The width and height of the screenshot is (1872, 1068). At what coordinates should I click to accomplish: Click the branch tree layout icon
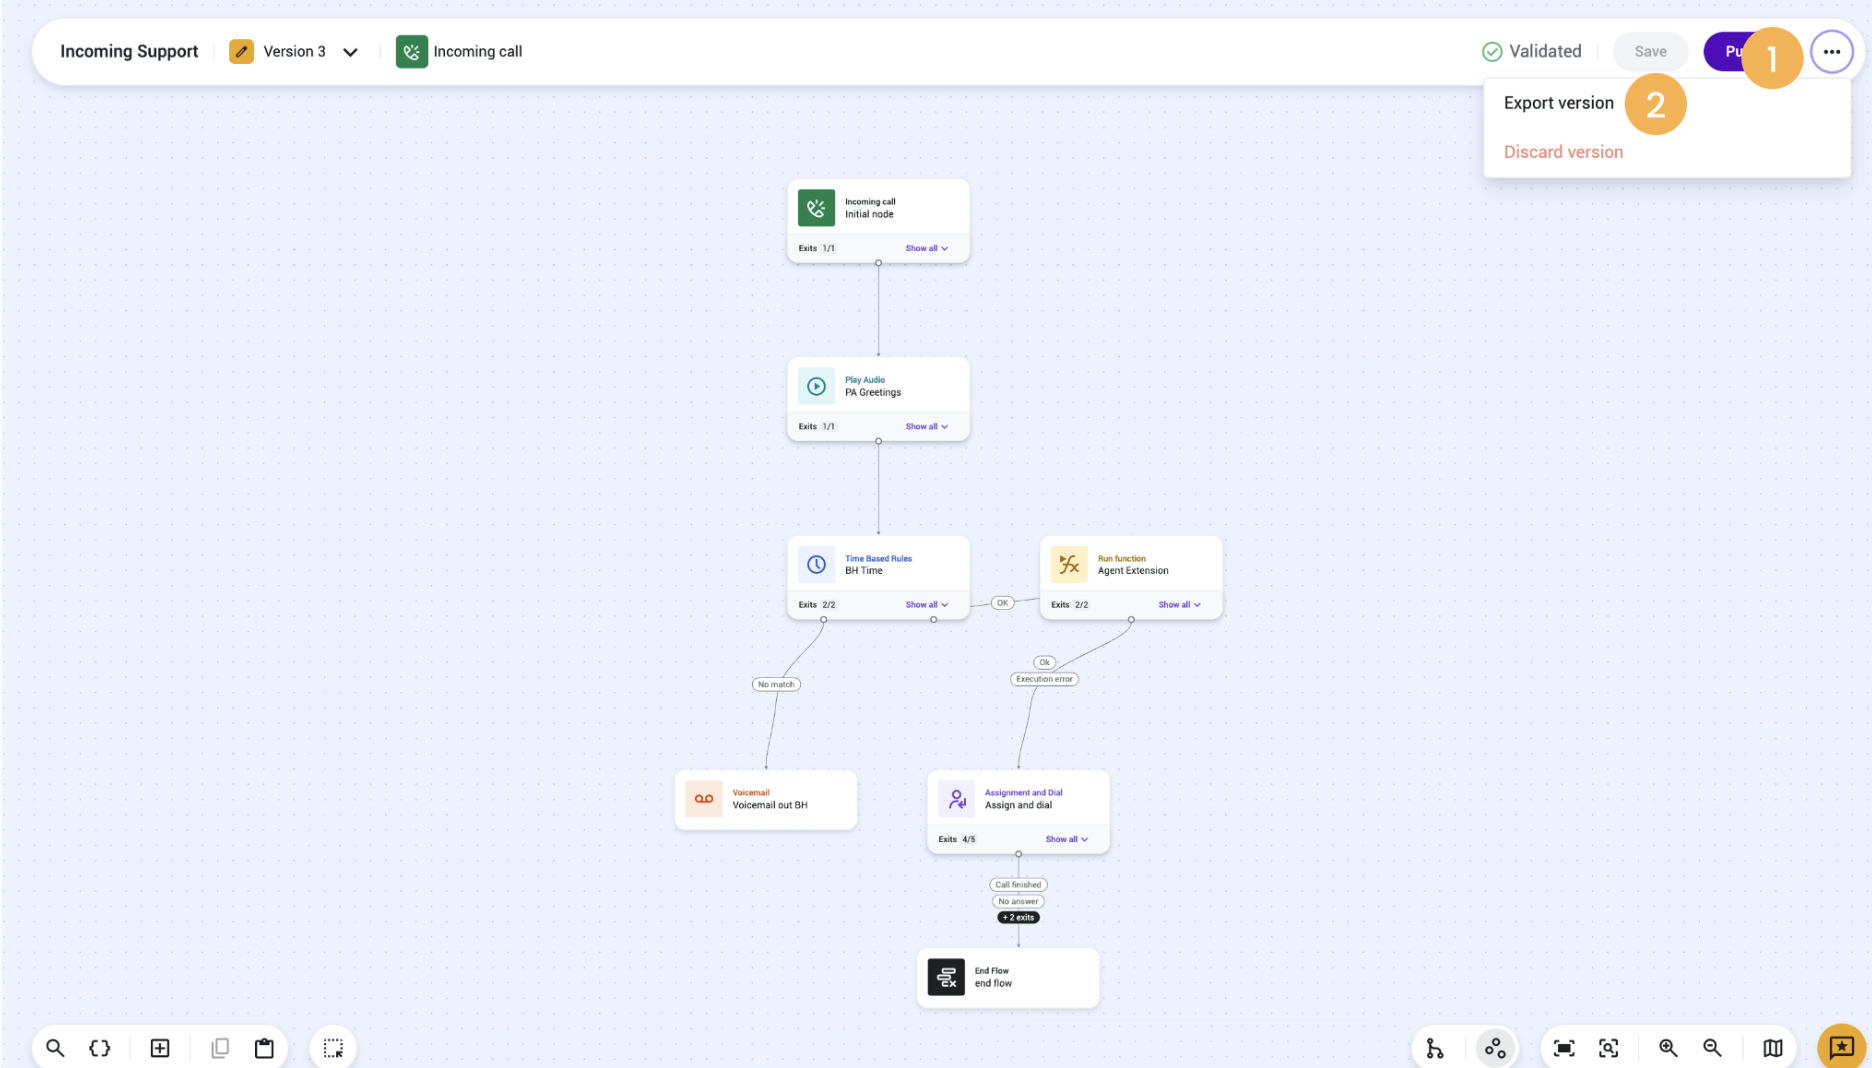click(1435, 1047)
